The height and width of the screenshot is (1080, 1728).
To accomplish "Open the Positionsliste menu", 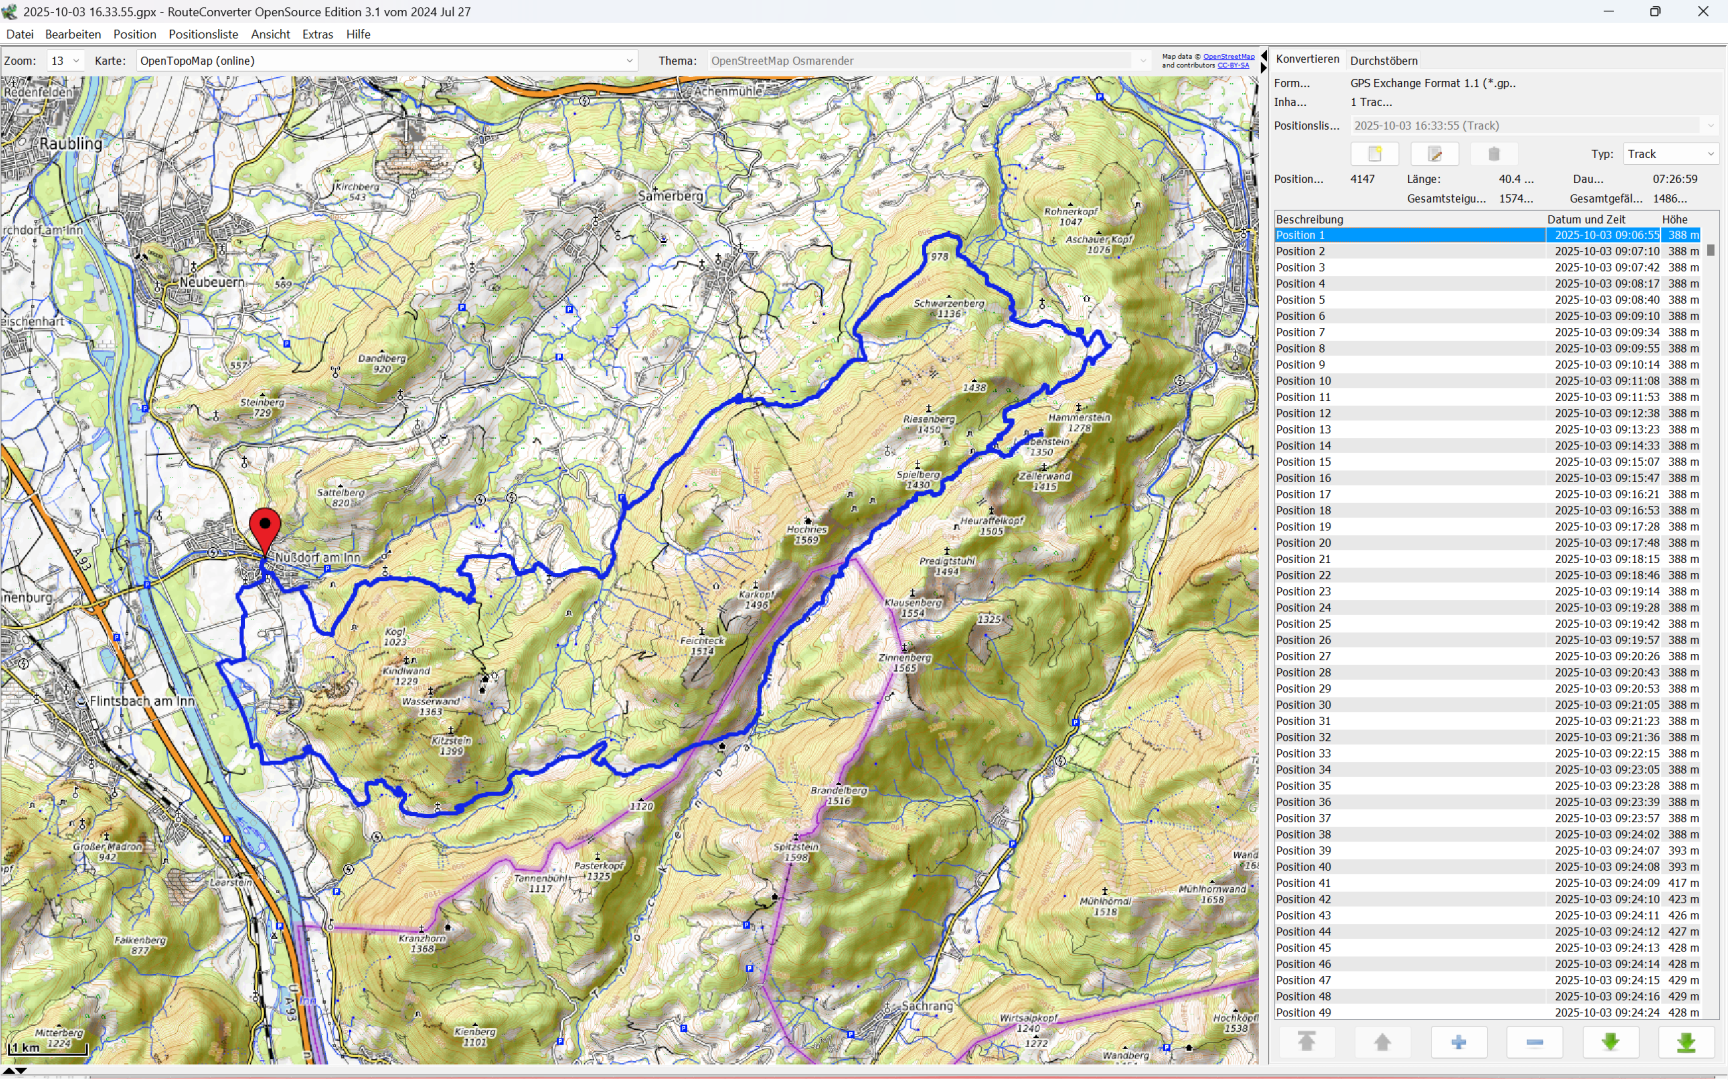I will [x=203, y=34].
